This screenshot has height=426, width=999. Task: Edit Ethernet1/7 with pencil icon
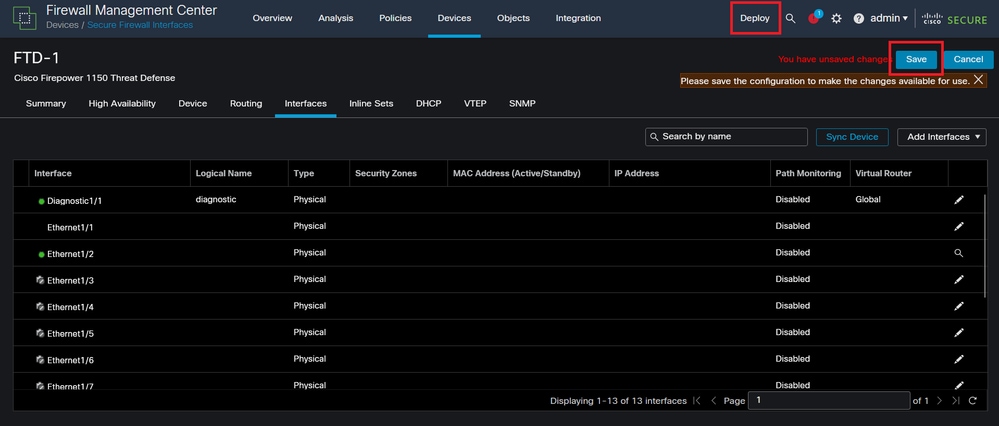959,385
